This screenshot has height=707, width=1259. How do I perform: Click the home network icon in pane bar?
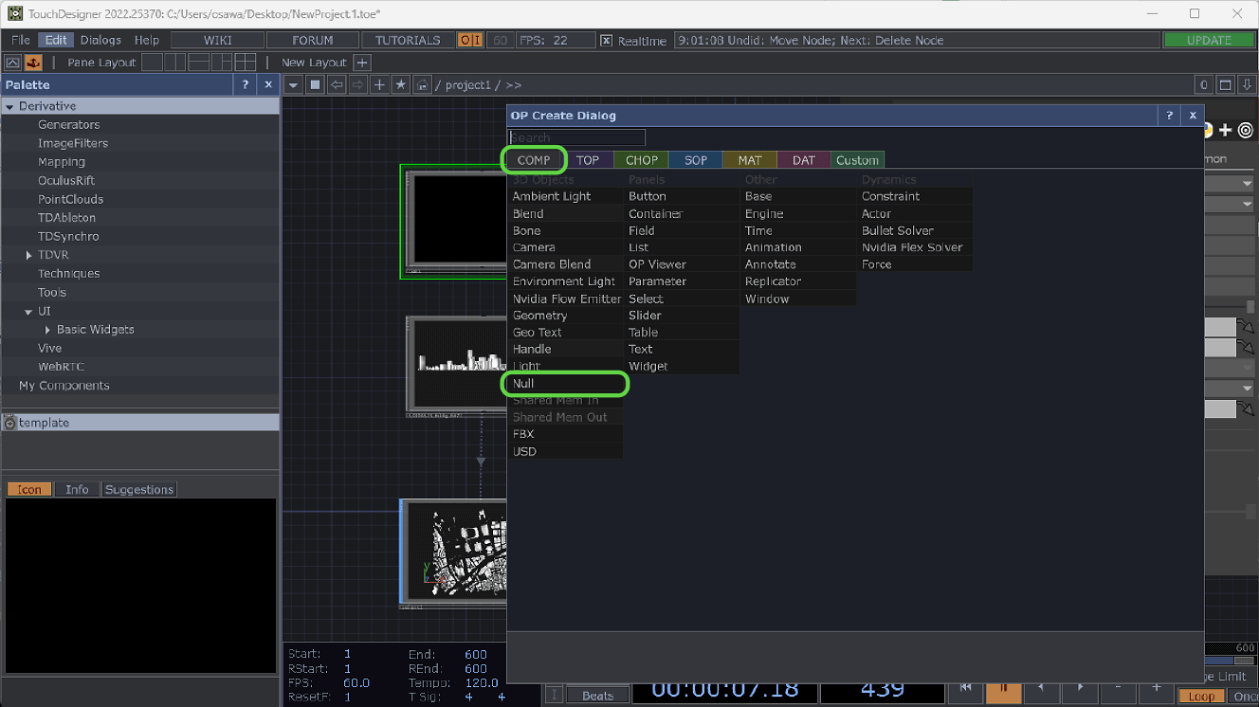coord(422,85)
